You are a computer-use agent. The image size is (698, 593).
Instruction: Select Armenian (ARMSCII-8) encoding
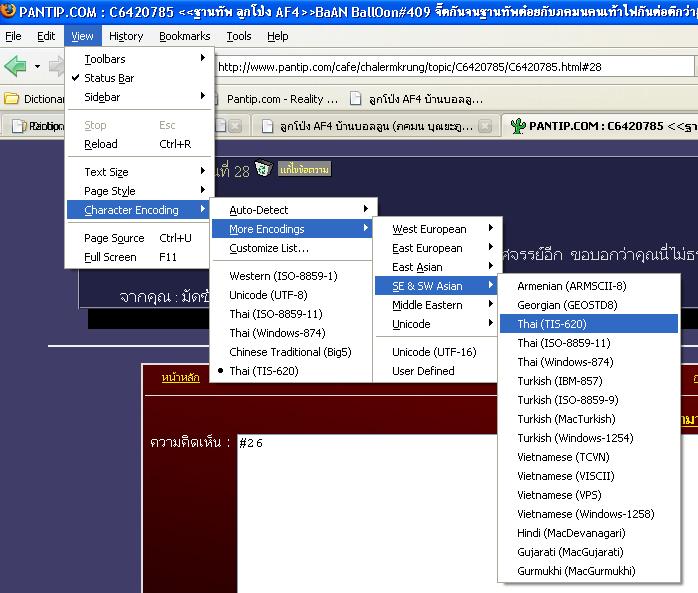pos(589,286)
